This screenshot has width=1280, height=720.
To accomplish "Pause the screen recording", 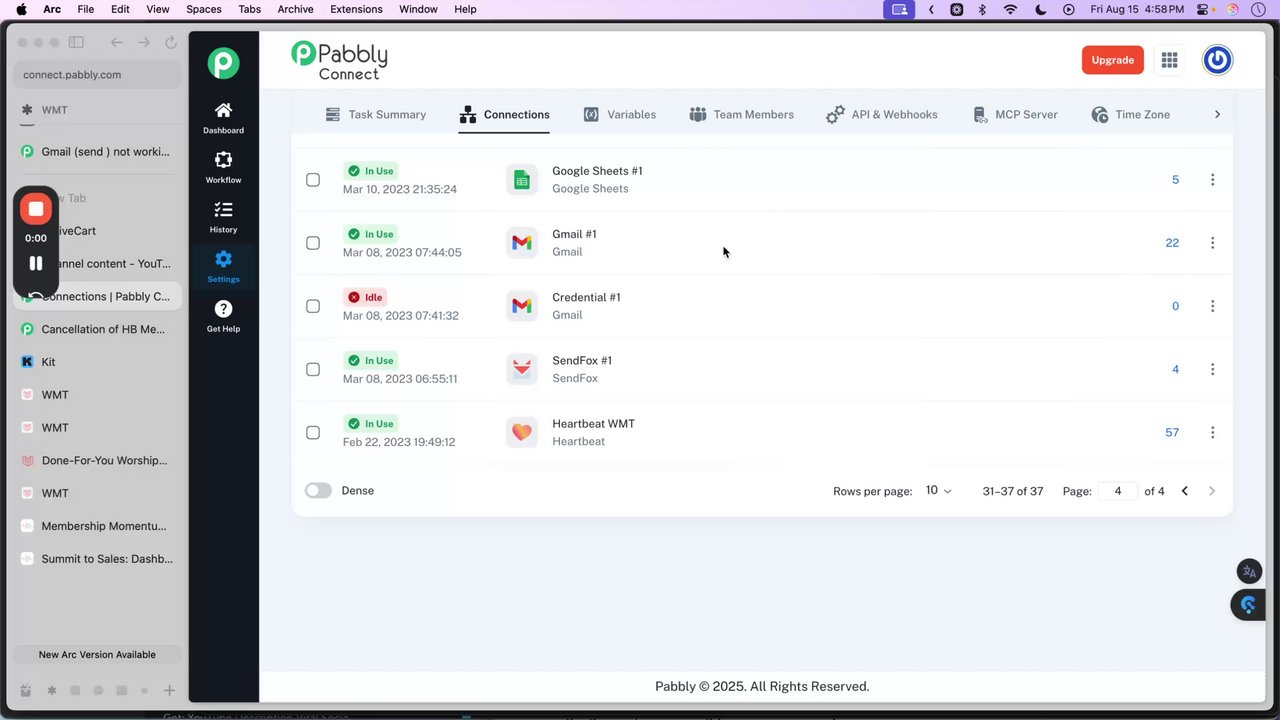I will (36, 263).
